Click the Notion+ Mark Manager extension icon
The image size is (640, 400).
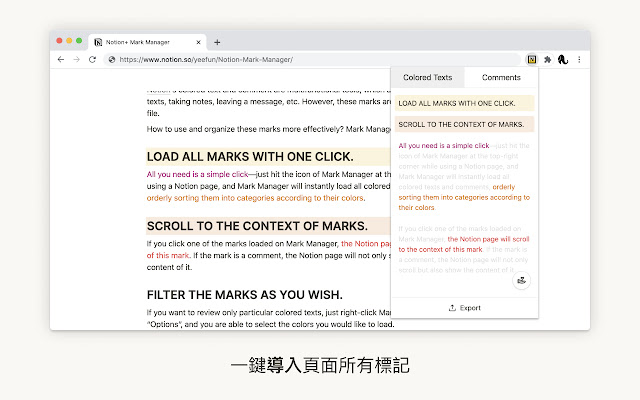(x=532, y=60)
